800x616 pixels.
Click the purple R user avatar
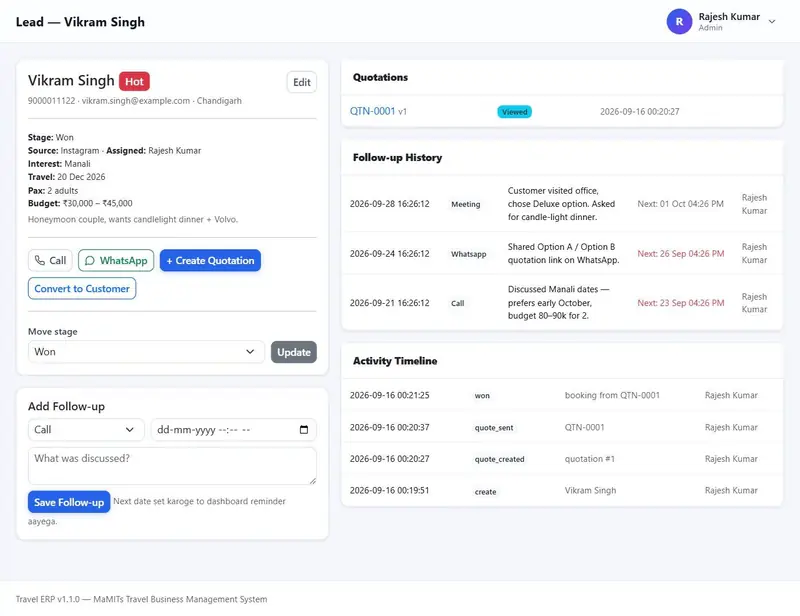click(679, 22)
